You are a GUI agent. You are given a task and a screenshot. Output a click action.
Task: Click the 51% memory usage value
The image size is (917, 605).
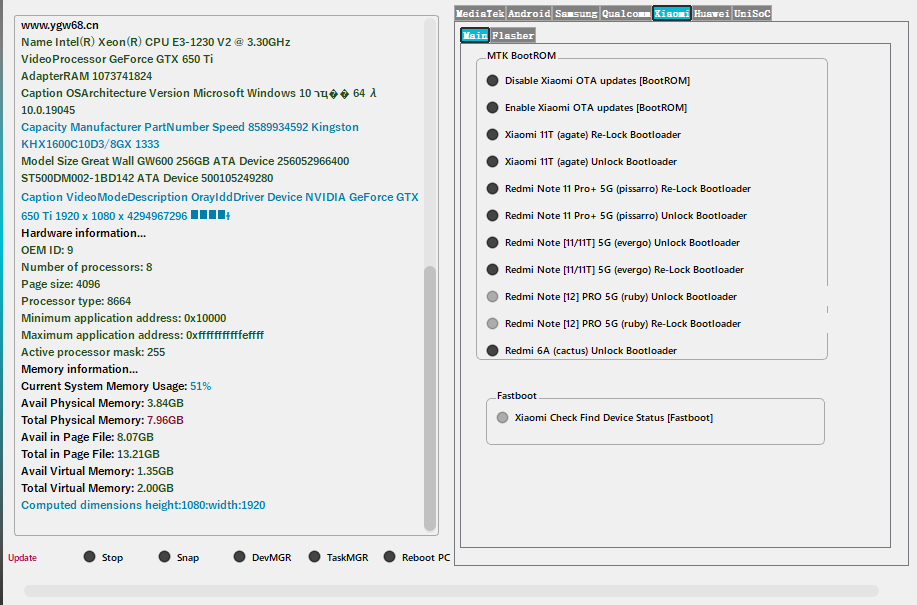coord(201,386)
